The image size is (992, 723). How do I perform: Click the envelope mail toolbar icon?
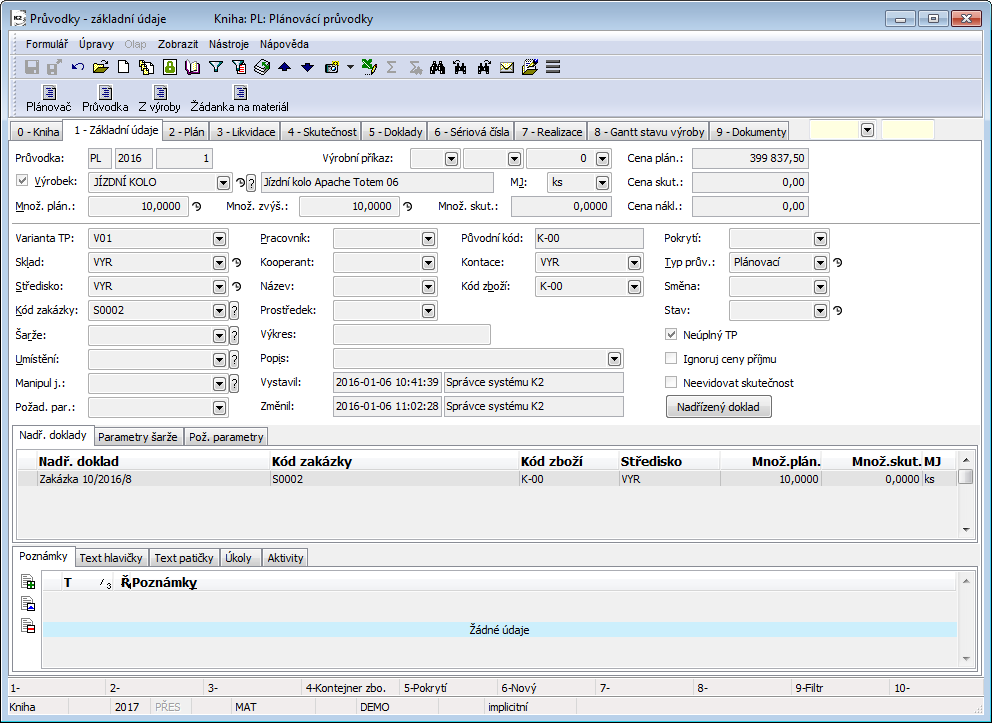click(x=507, y=68)
